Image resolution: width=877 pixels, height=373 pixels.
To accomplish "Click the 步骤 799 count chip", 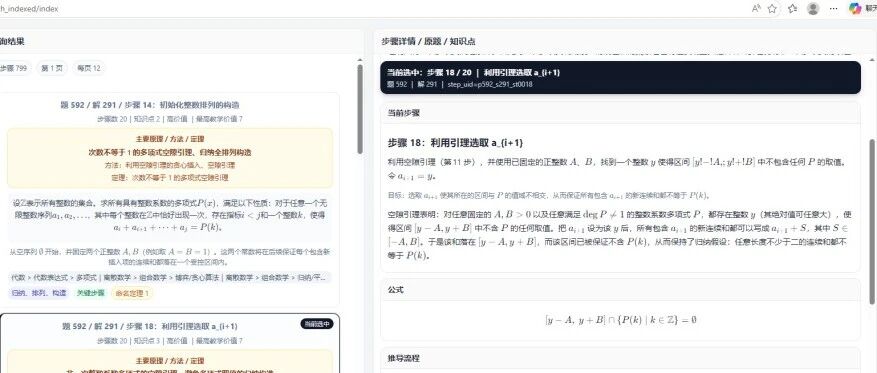I will [x=15, y=68].
